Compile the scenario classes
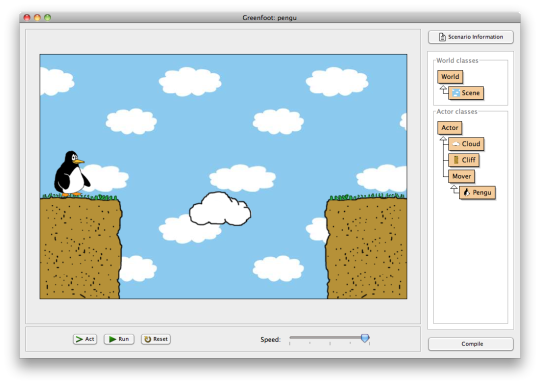 (471, 344)
